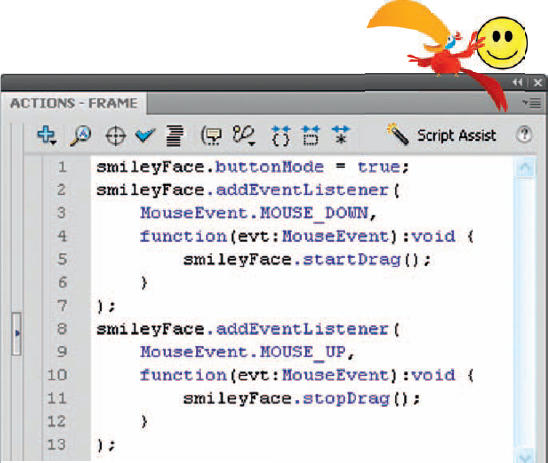Select the ACTIONS - FRAME tab
Viewport: 548px width, 463px height.
pos(74,103)
